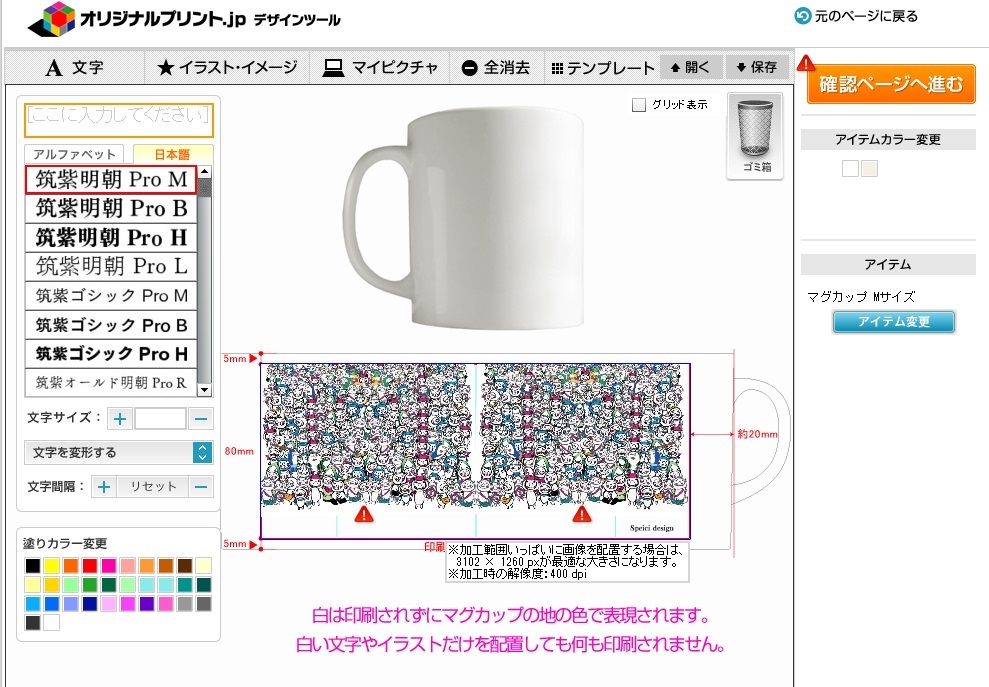Increase 文字サイズ with the plus button
Screen dimensions: 989x687
pos(120,418)
